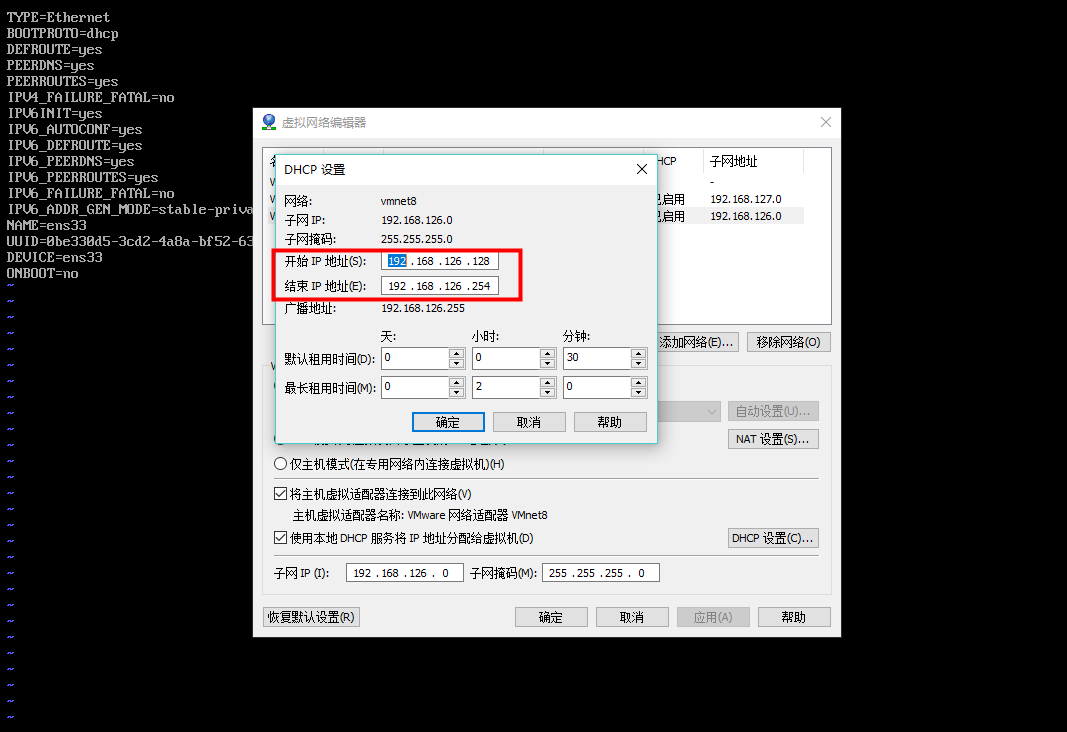Click the DEVICE=ens33 line in terminal
Screen dimensions: 1067x732
54,257
